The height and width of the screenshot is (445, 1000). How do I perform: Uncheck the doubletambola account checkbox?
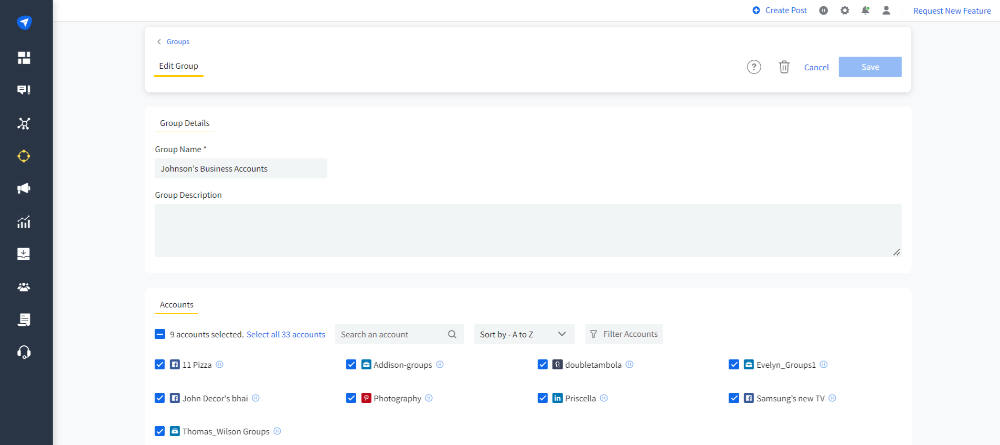(543, 365)
